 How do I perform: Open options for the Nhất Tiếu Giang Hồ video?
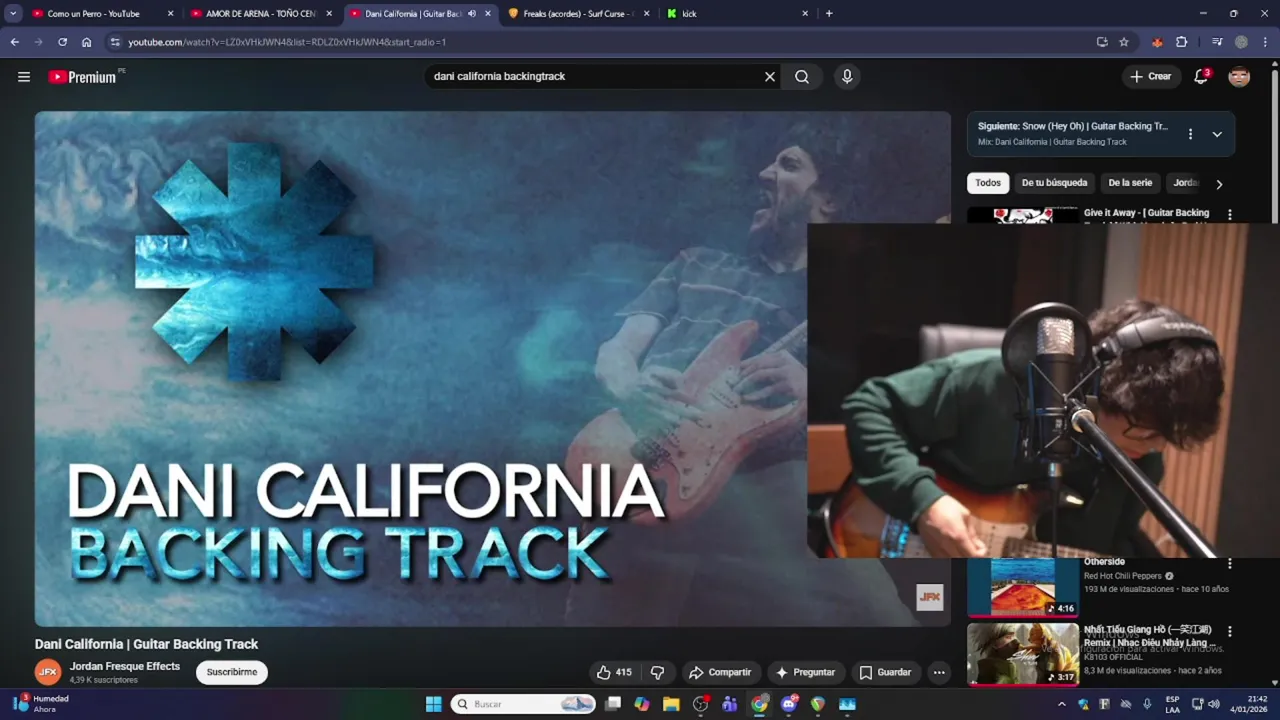tap(1230, 632)
